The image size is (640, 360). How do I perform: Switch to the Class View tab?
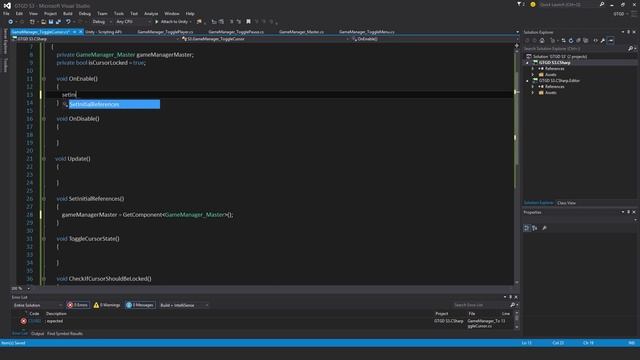(x=566, y=203)
